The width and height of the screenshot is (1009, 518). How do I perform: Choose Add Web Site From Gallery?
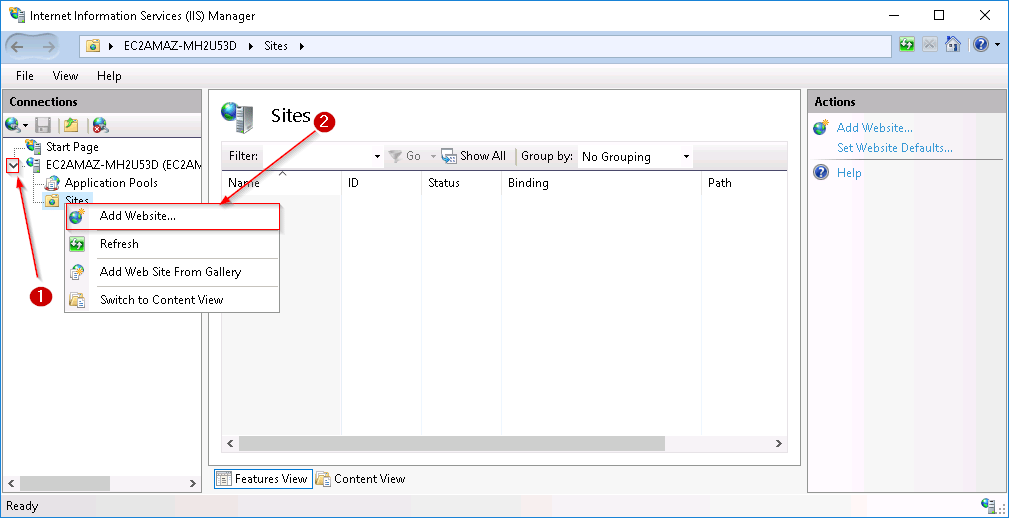(172, 272)
